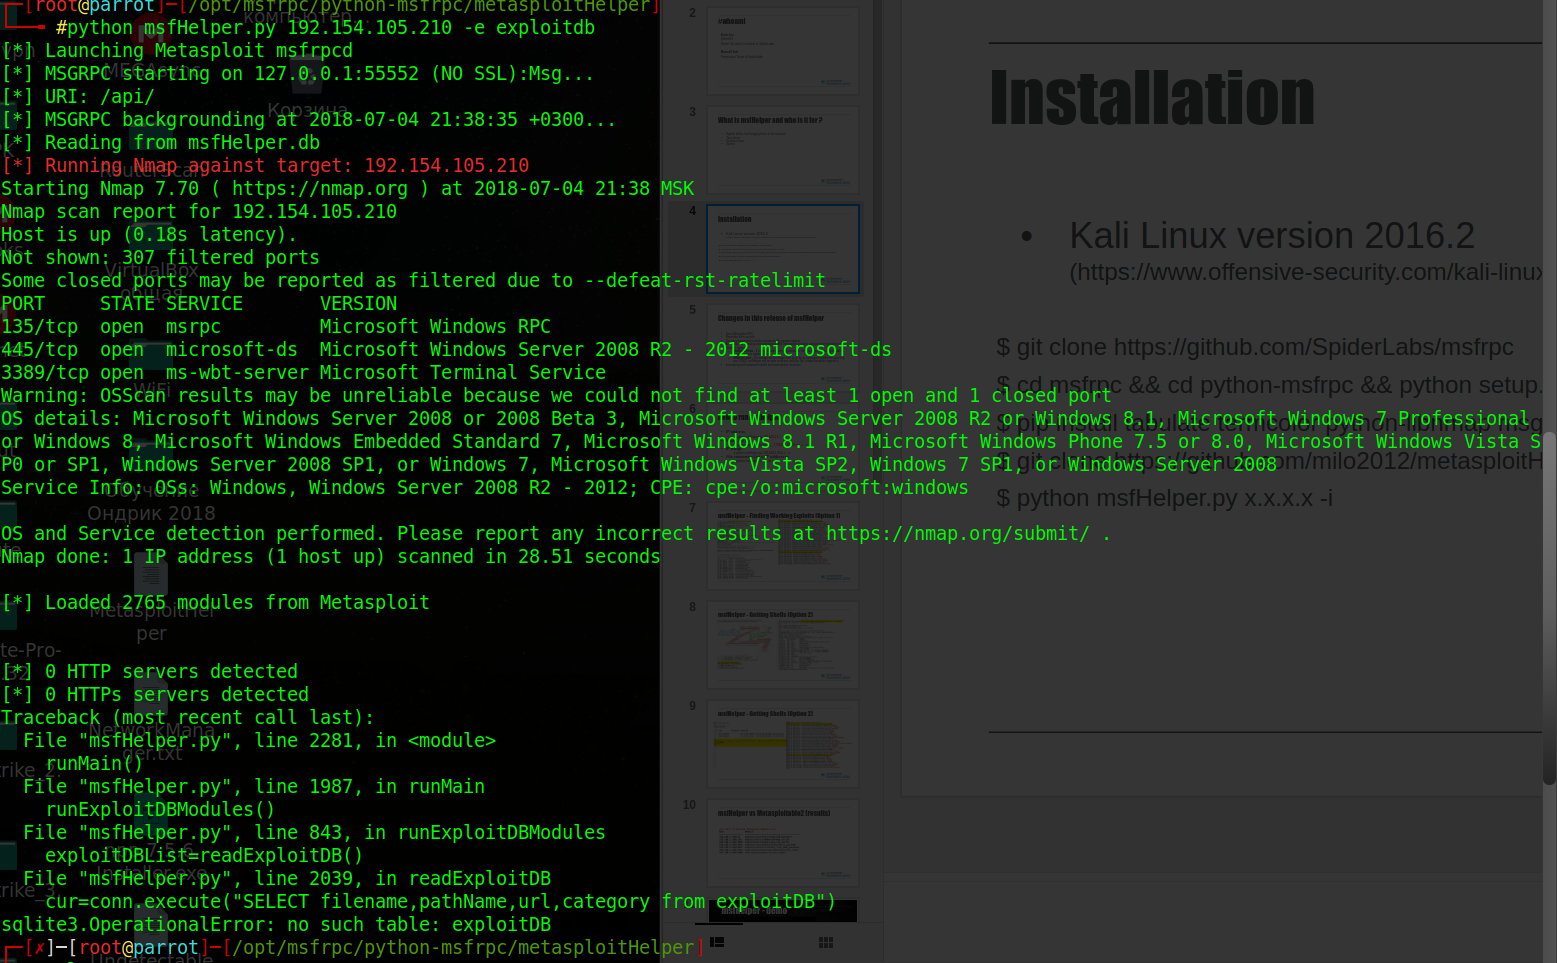
Task: Open slide 10 'msfHelper vs Metasploitable2' thumbnail
Action: pos(783,843)
